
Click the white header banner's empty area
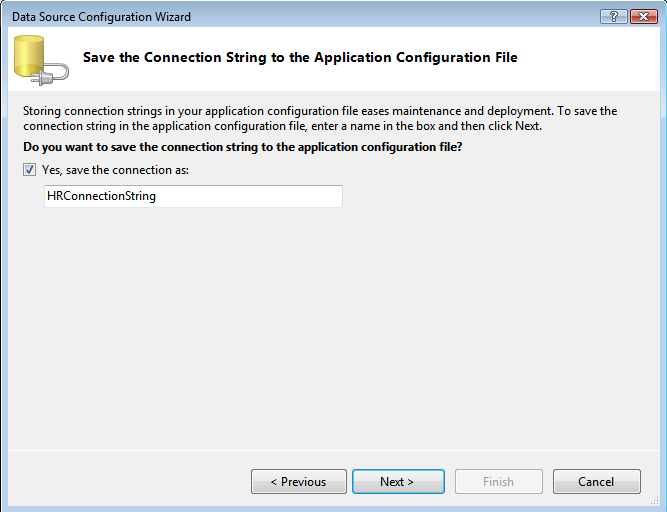click(590, 58)
